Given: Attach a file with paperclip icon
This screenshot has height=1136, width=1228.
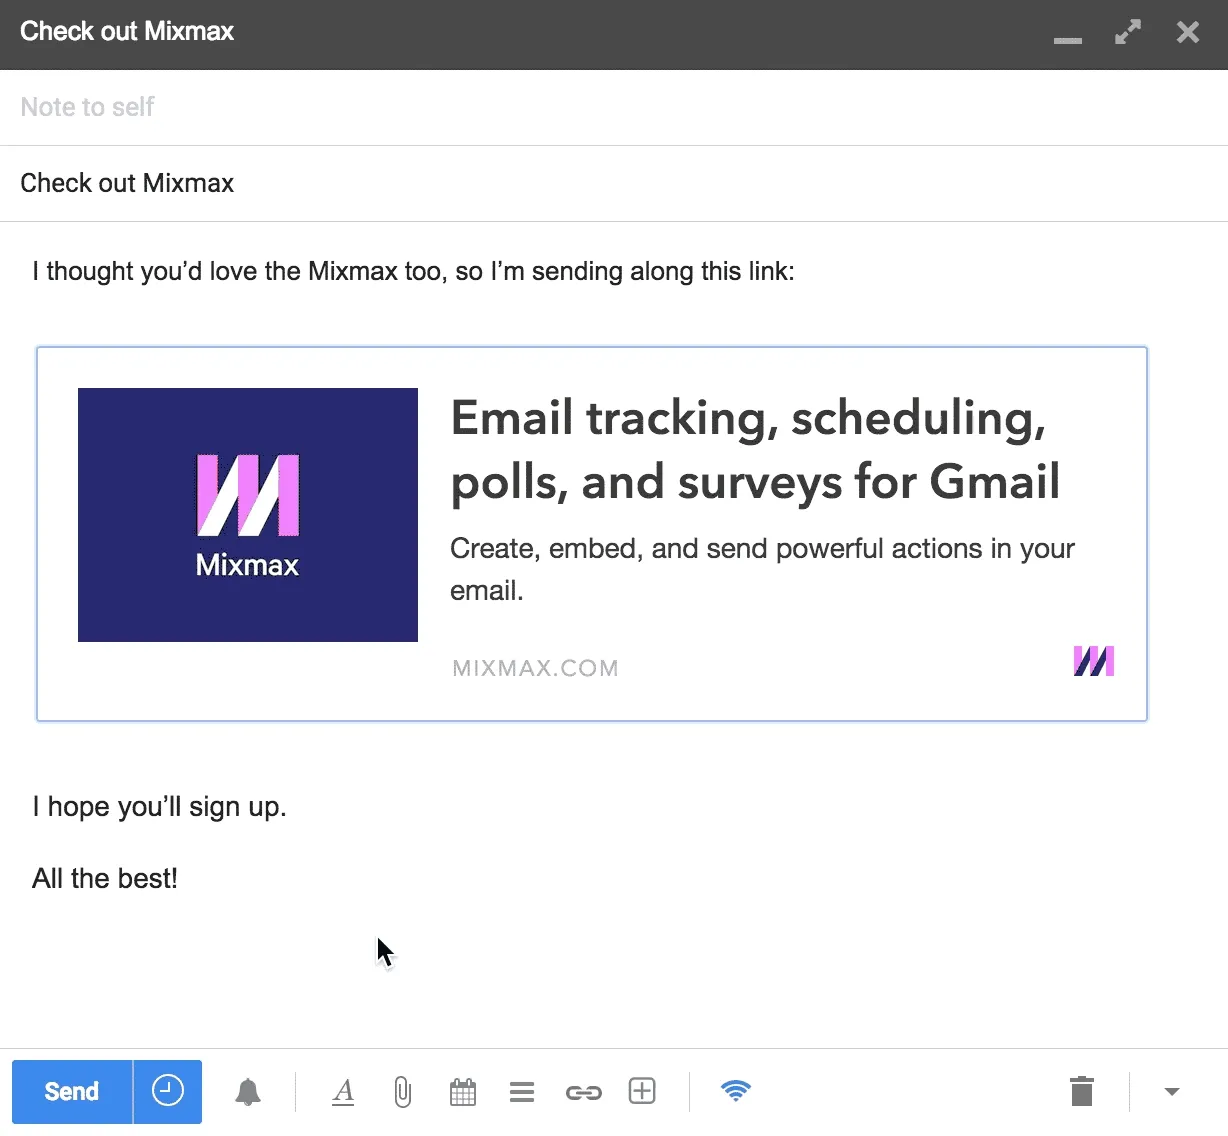Looking at the screenshot, I should click(402, 1092).
